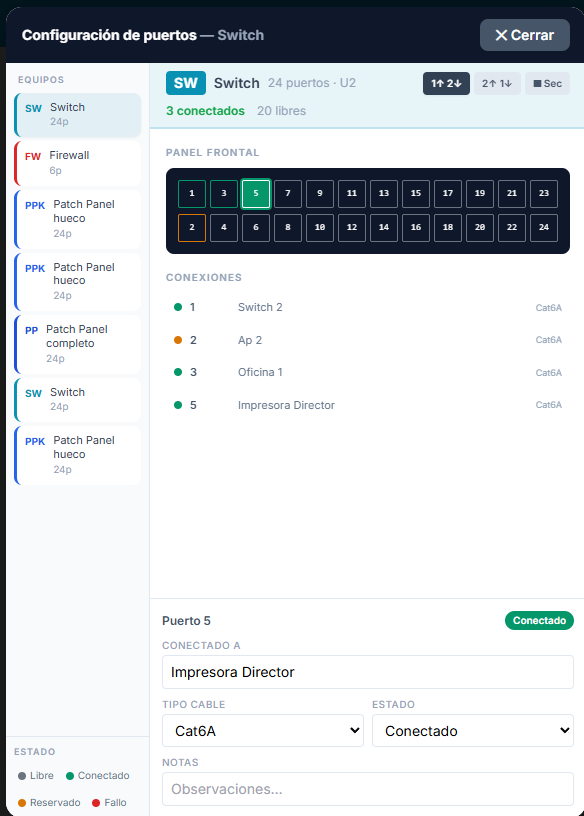Open the first Switch 24p in Equipos list
The image size is (584, 816).
tap(78, 114)
